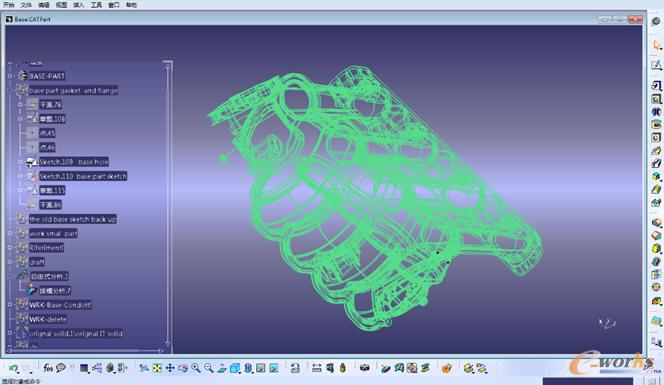Expand the Sketch.109 base hole node

(x=20, y=162)
